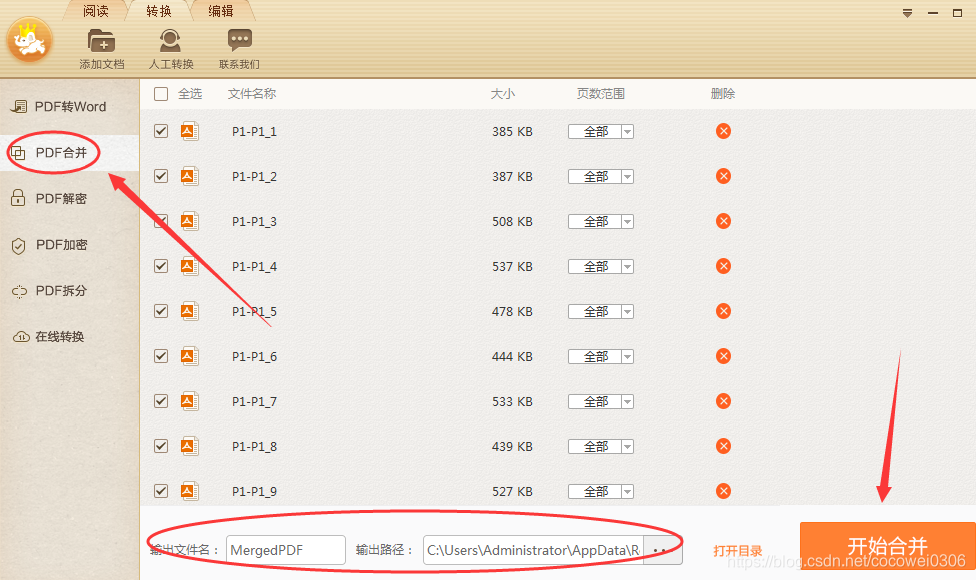Screen dimensions: 976x580
Task: Click the crowned elephant app logo
Action: pos(29,41)
